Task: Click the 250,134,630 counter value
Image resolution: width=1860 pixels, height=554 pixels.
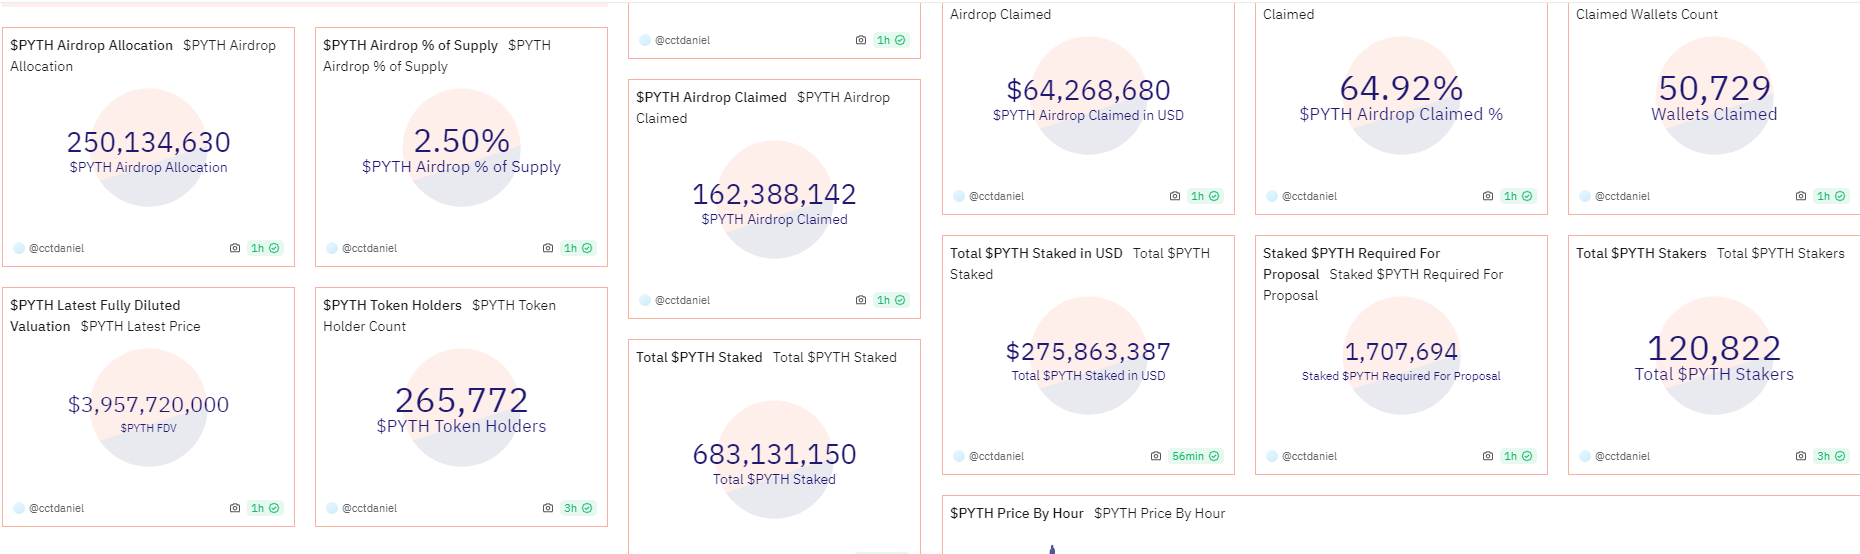Action: tap(148, 143)
